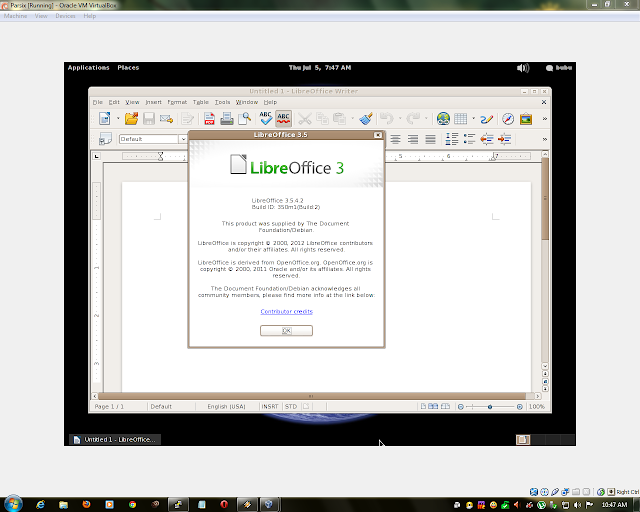Toggle STD selection mode in status bar
The width and height of the screenshot is (640, 512).
(x=291, y=407)
